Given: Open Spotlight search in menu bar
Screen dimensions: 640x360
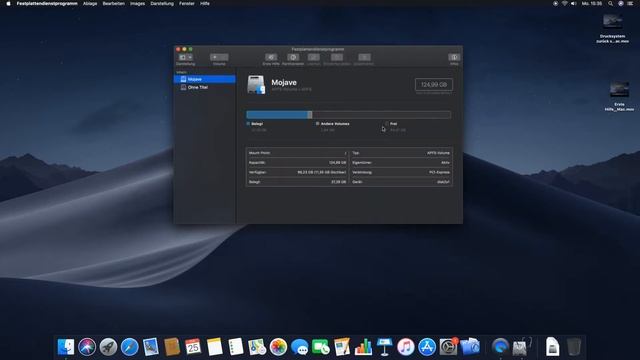Looking at the screenshot, I should coord(610,3).
